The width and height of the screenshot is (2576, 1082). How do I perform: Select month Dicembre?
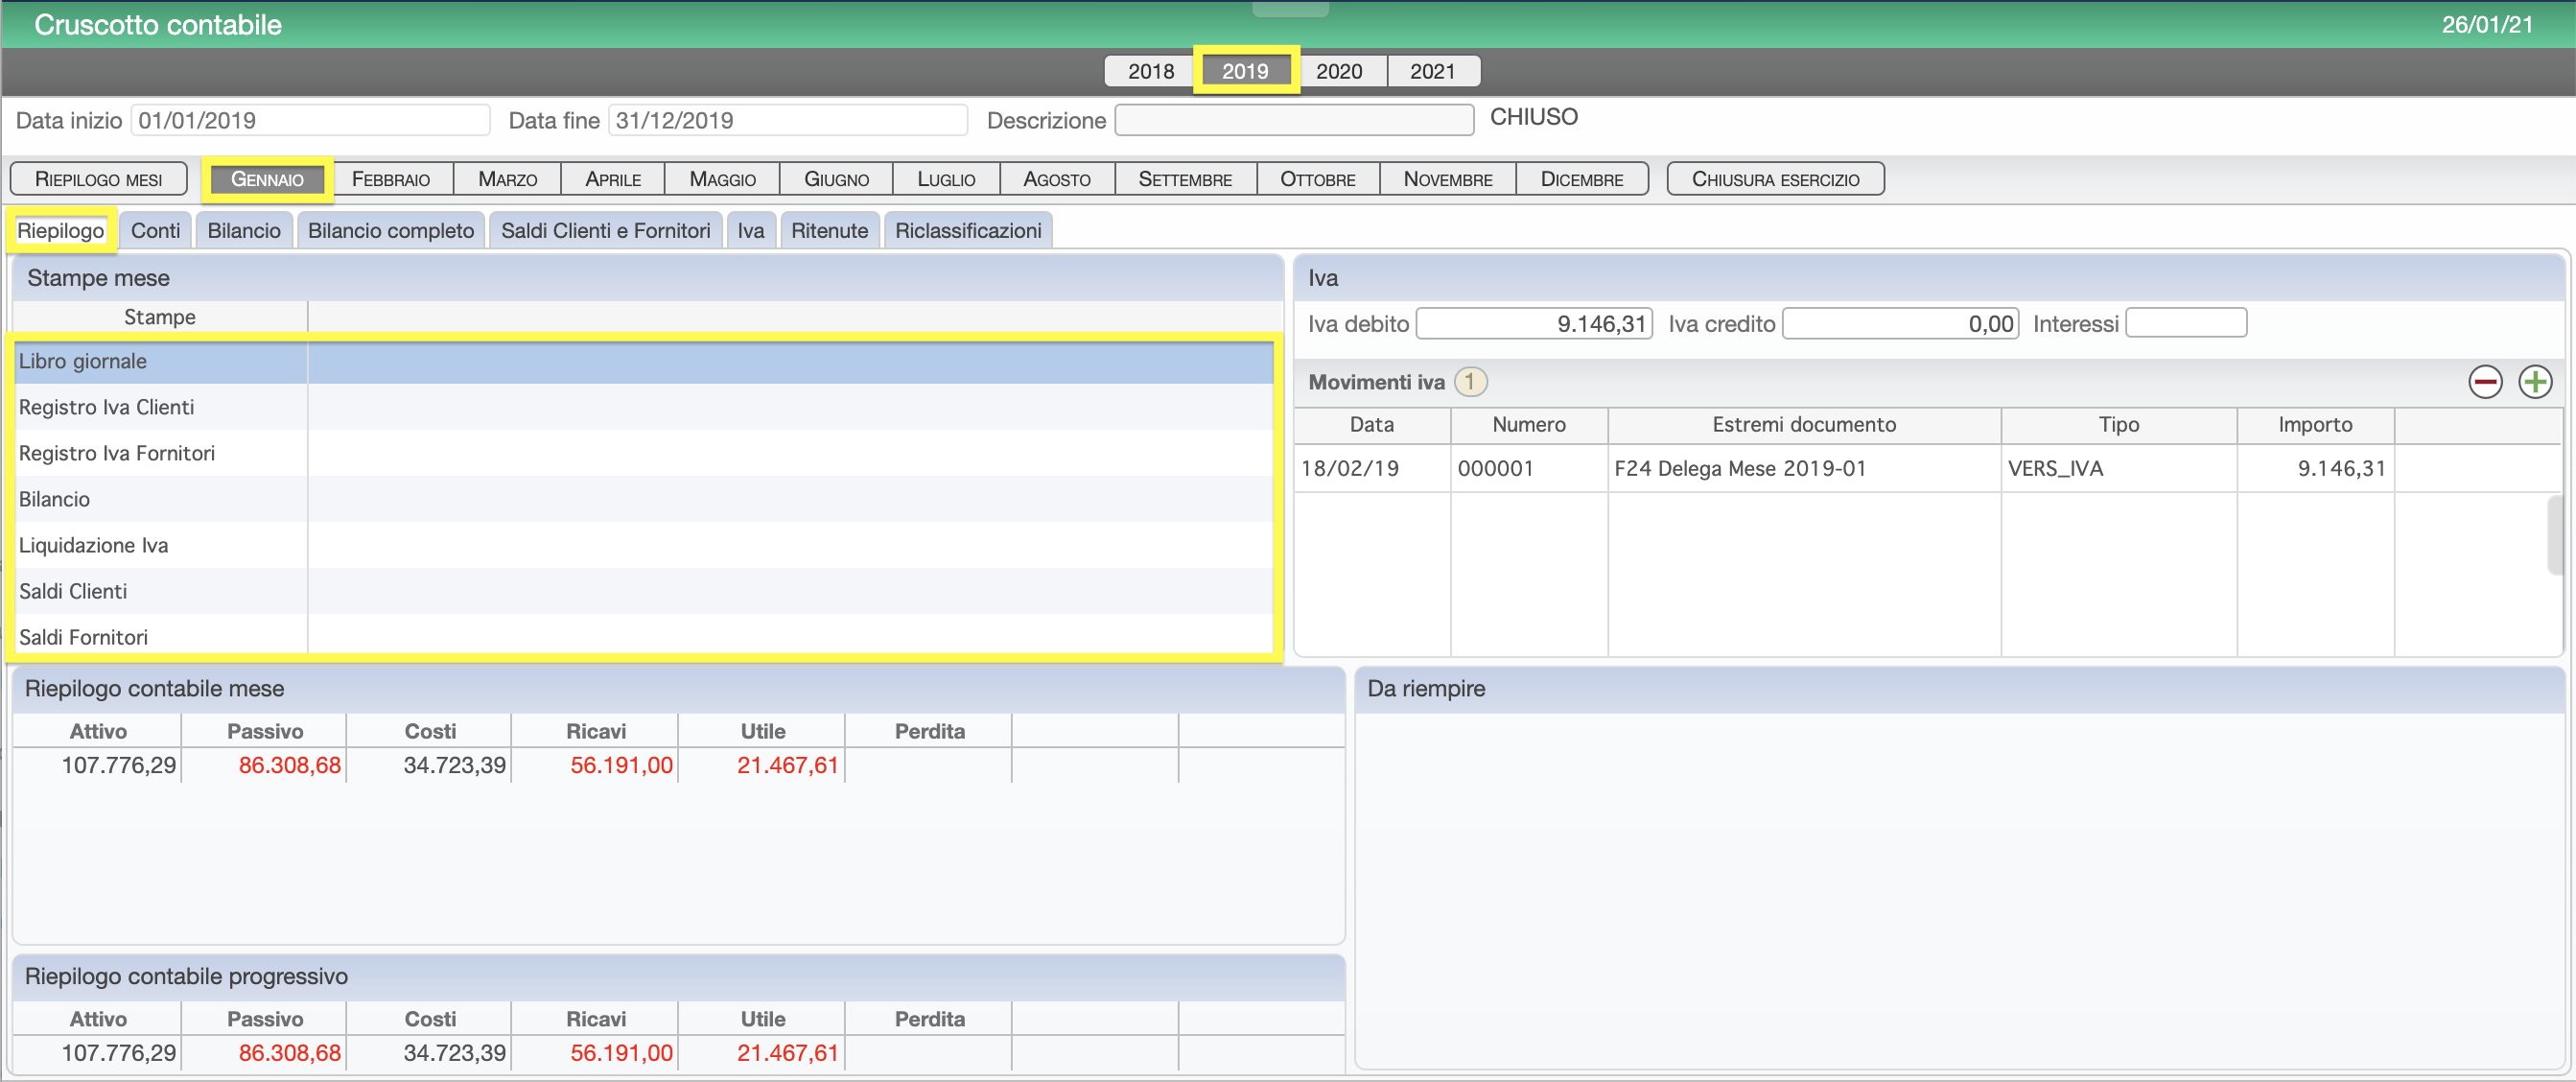[1582, 179]
